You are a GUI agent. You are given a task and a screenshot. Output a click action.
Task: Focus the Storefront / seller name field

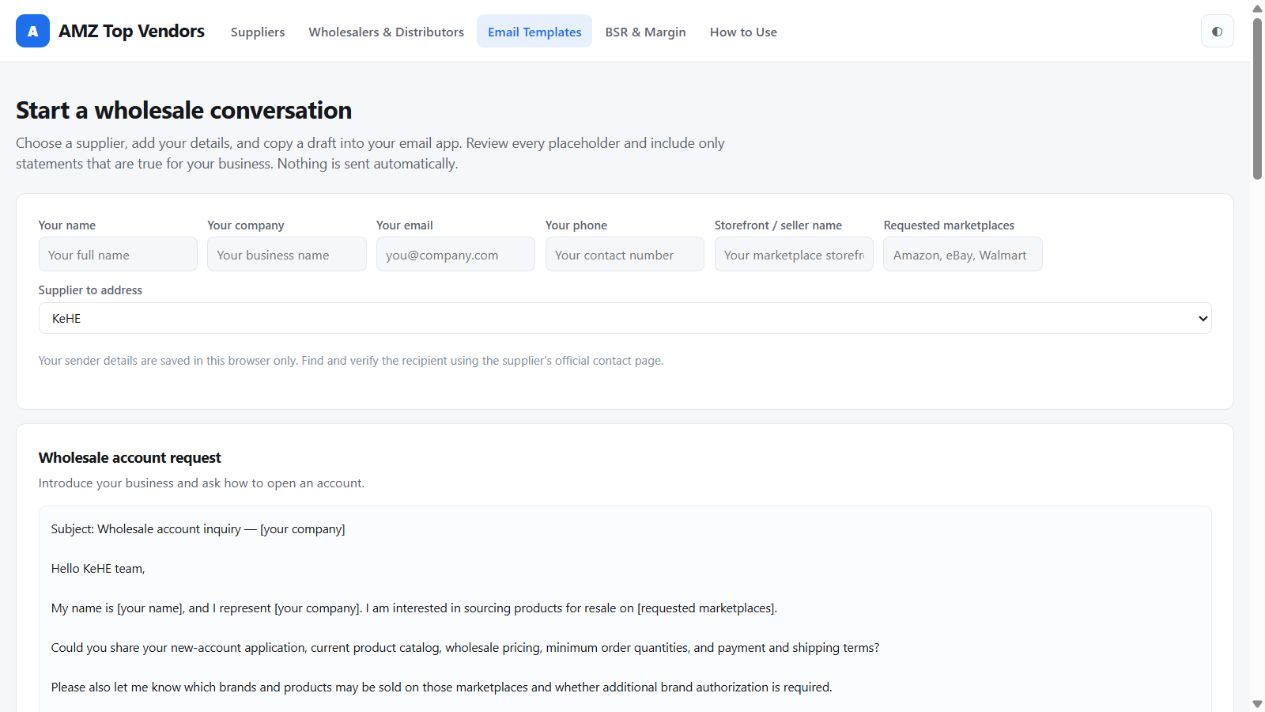click(x=794, y=254)
